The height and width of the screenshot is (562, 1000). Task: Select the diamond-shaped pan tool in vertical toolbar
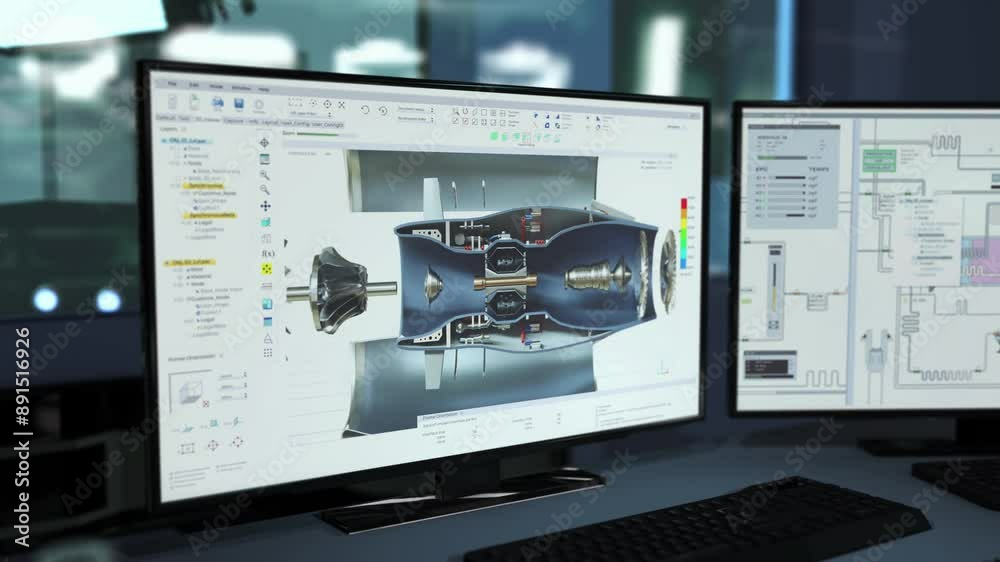[265, 143]
